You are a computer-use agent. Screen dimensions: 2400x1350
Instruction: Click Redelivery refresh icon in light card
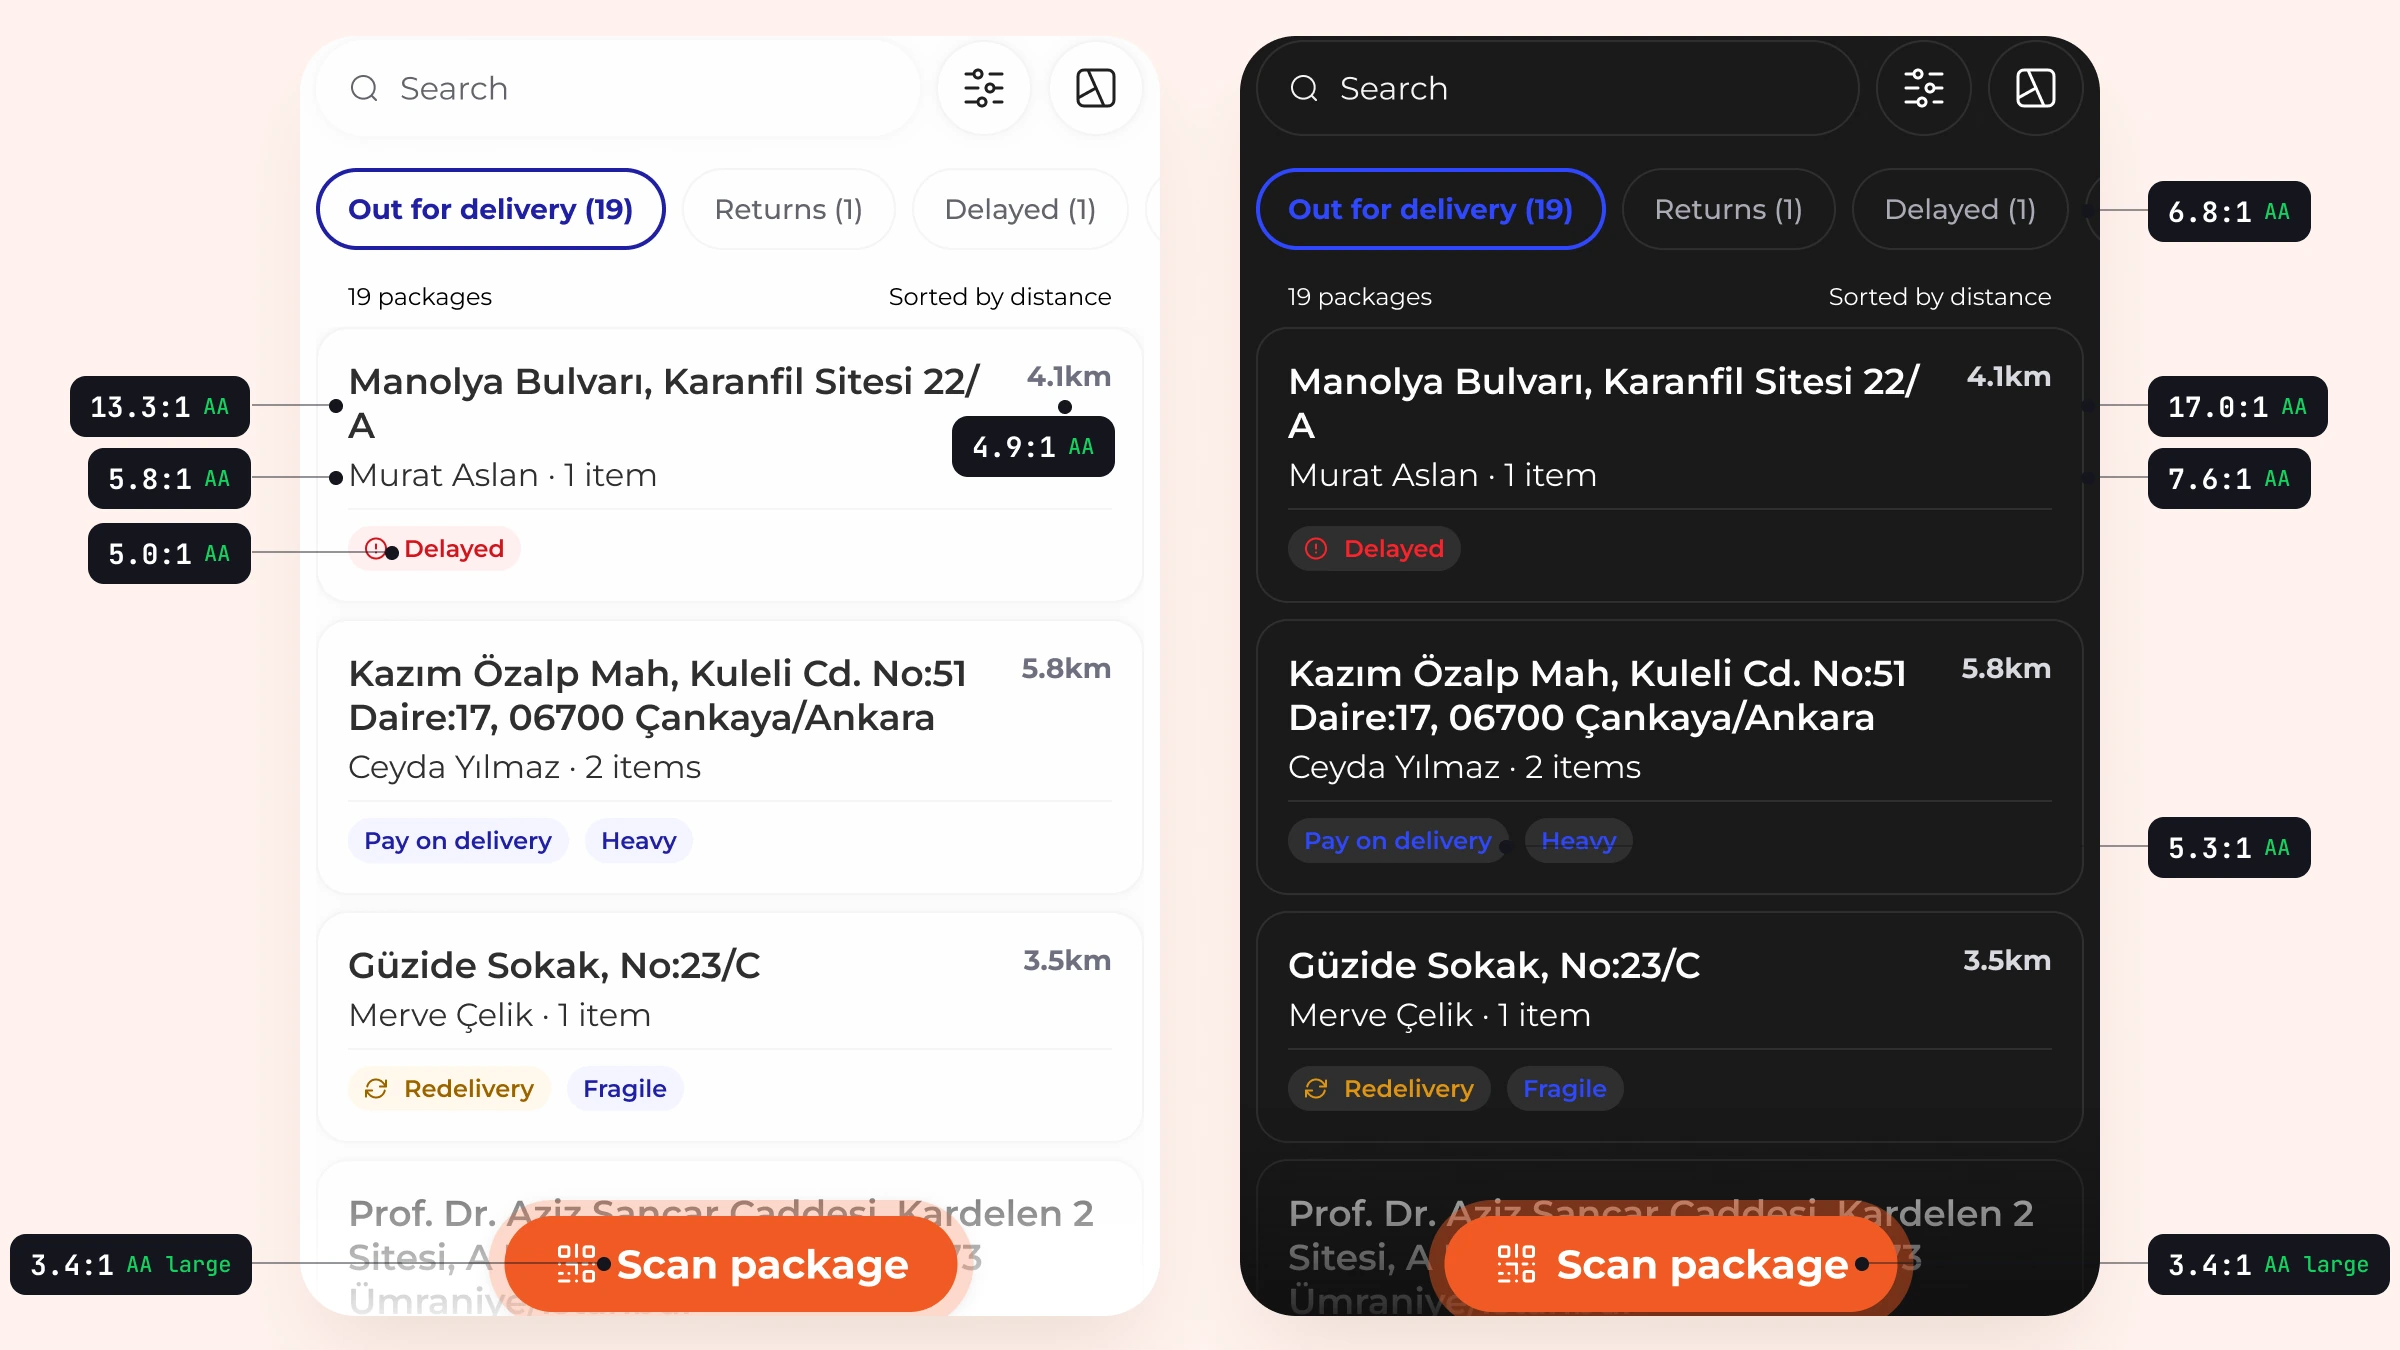376,1088
